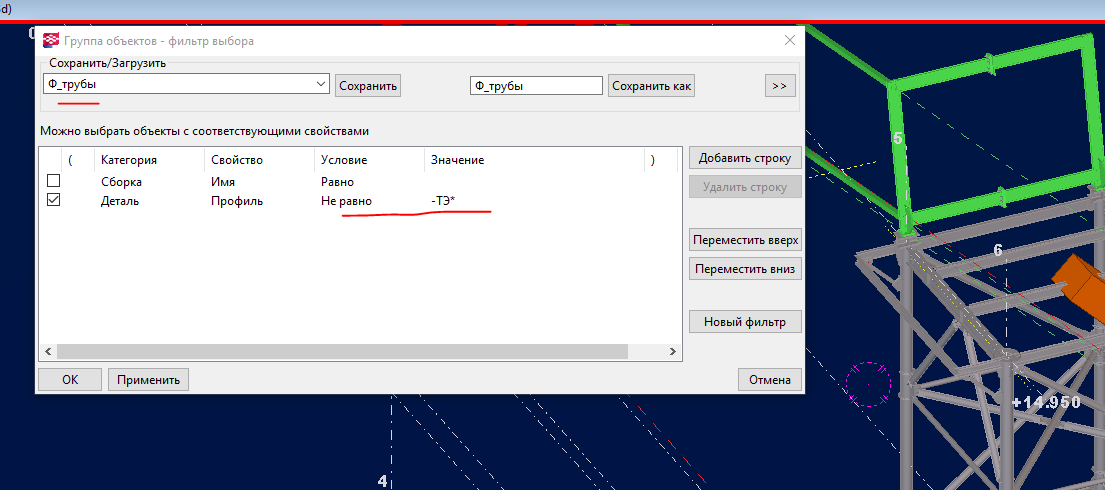Click Переместить вверх button
Image resolution: width=1105 pixels, height=490 pixels.
[745, 240]
